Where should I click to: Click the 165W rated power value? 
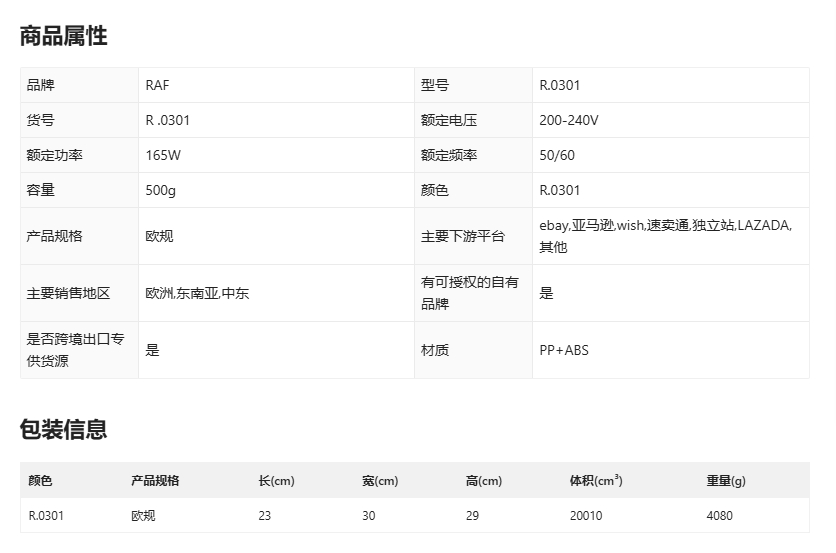coord(163,155)
